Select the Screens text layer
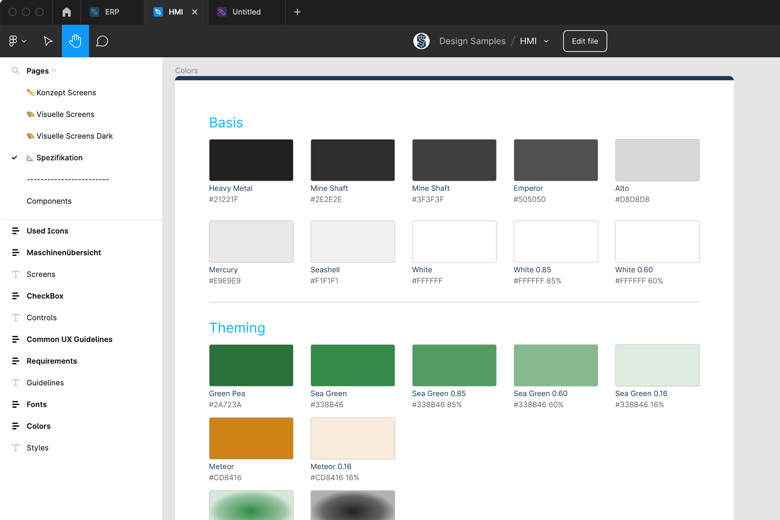Image resolution: width=780 pixels, height=520 pixels. click(41, 274)
